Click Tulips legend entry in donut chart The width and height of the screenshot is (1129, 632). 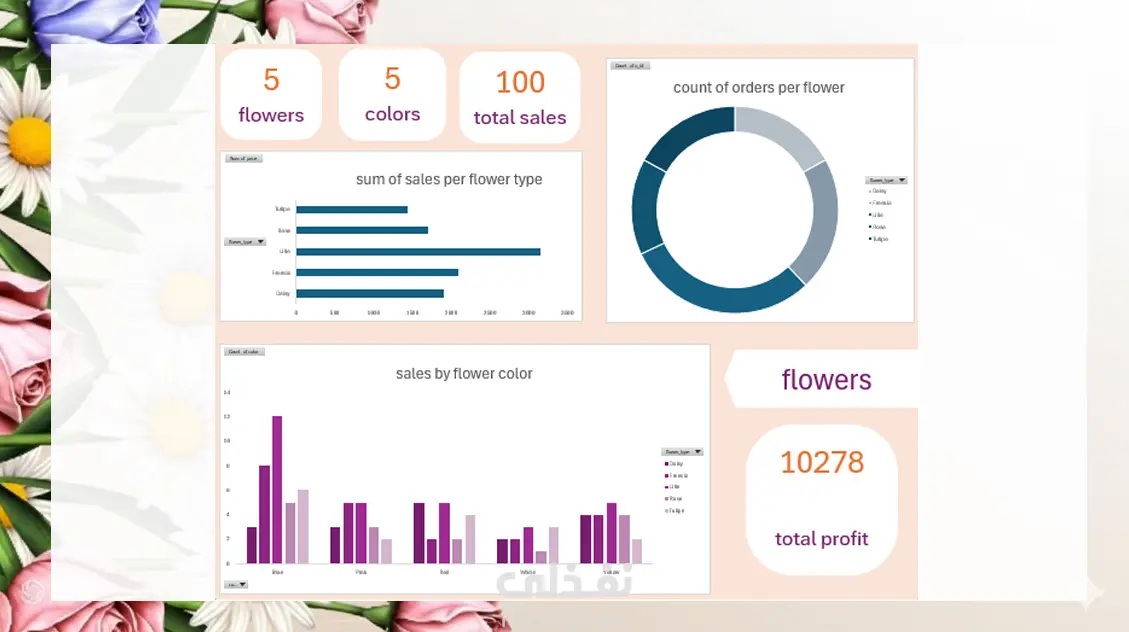pyautogui.click(x=878, y=239)
